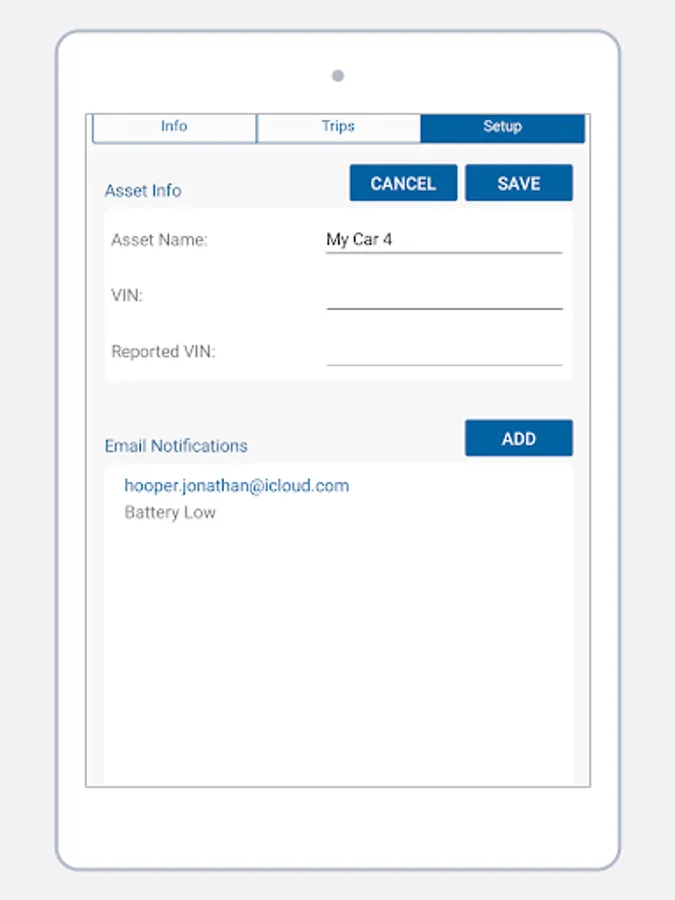Edit the Asset Name field 'My Car 4'
The image size is (675, 900).
pos(444,239)
